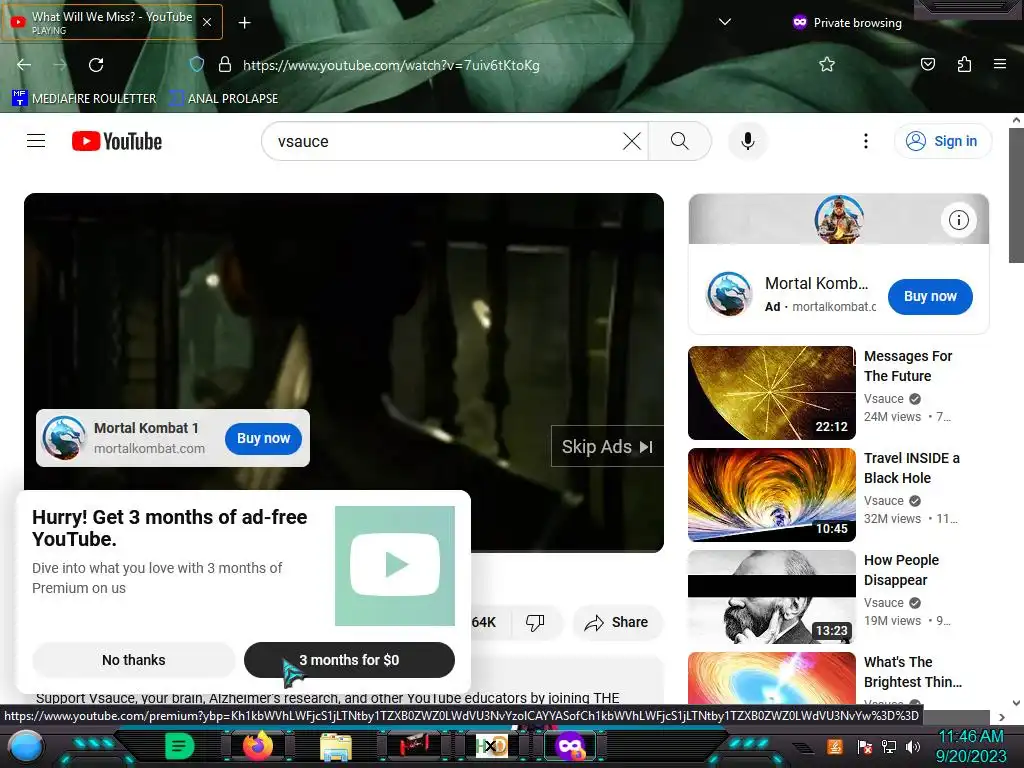Open the Pocket save icon

click(927, 64)
